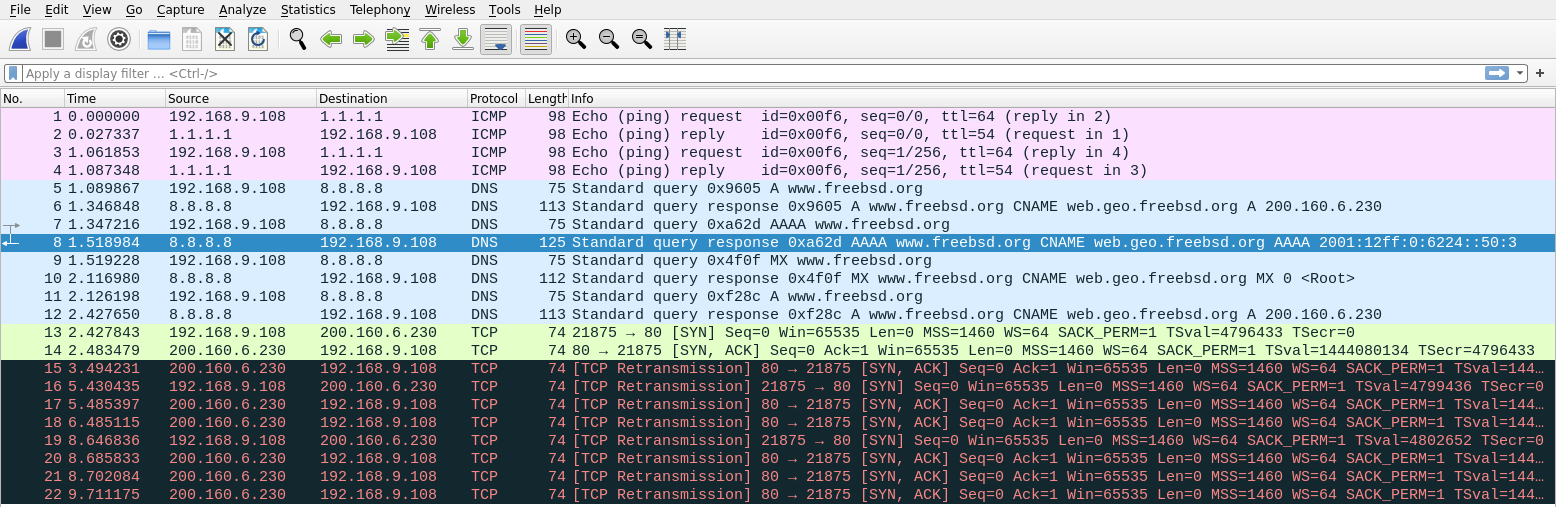Image resolution: width=1556 pixels, height=507 pixels.
Task: Open the Statistics menu
Action: pos(307,10)
